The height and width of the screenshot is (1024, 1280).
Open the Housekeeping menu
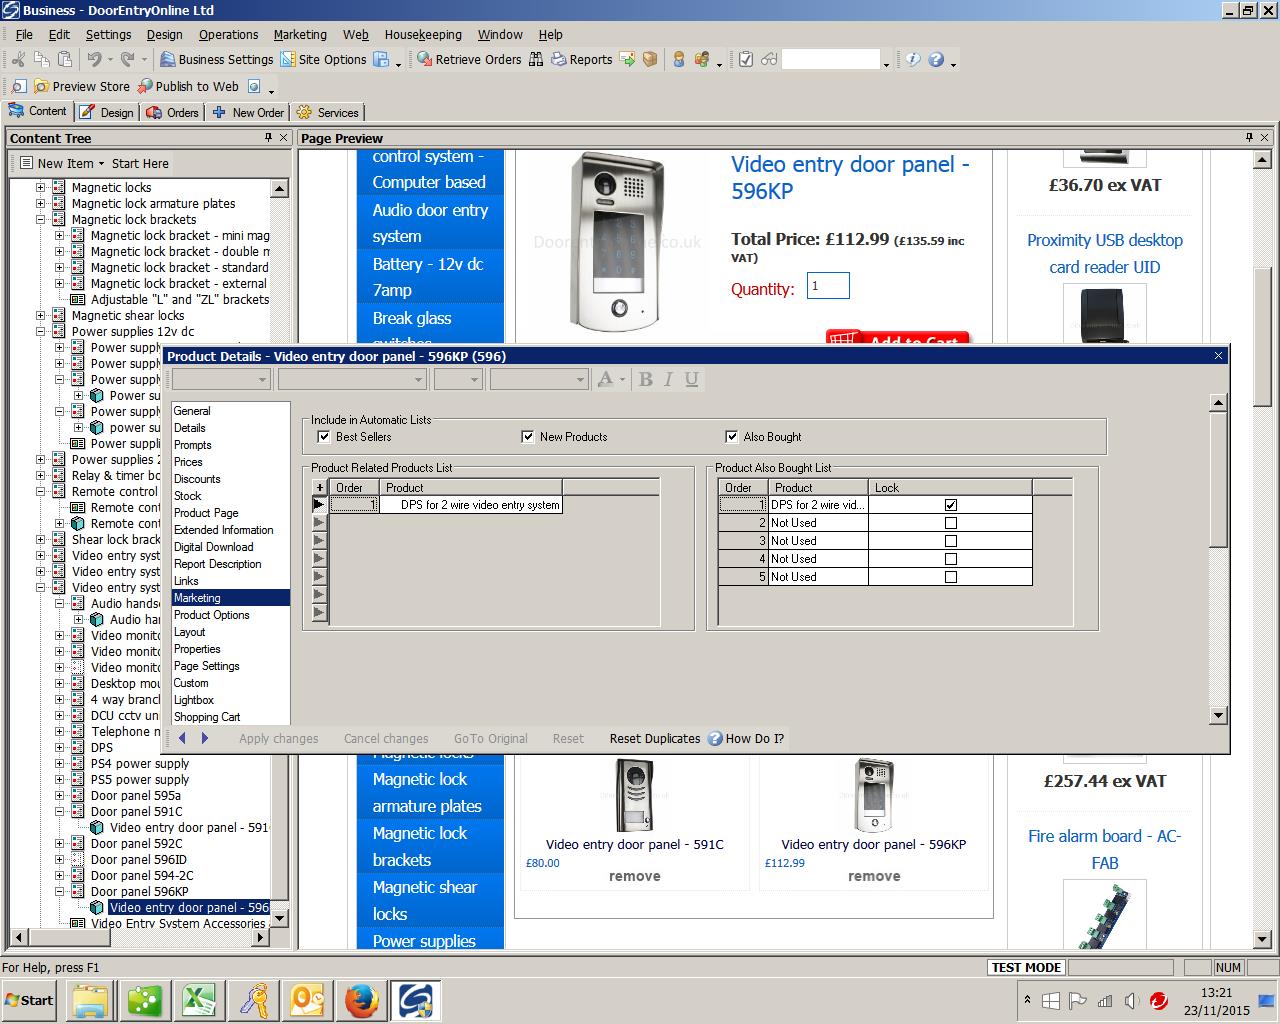[x=423, y=34]
